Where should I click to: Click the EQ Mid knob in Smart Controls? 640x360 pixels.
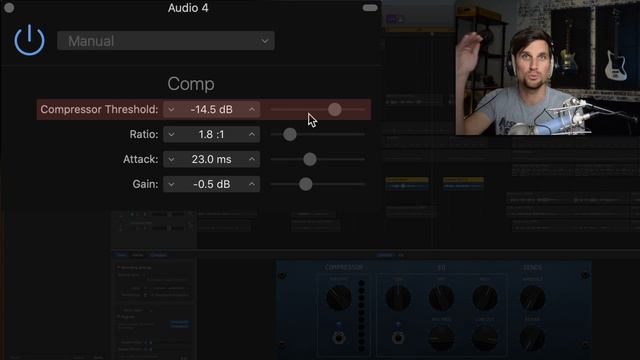(x=442, y=298)
